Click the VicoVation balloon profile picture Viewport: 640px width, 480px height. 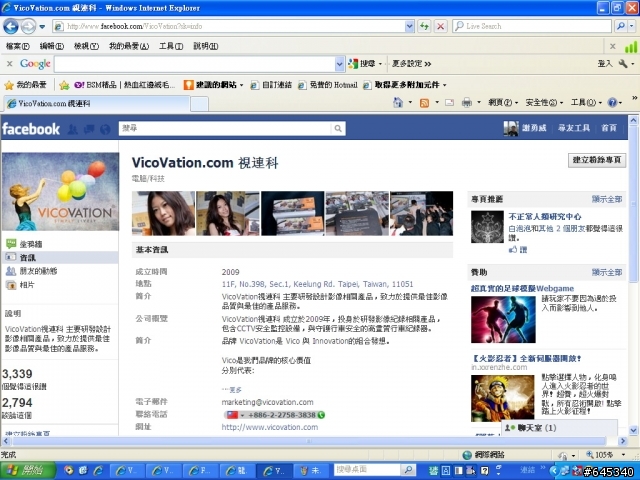pyautogui.click(x=60, y=191)
